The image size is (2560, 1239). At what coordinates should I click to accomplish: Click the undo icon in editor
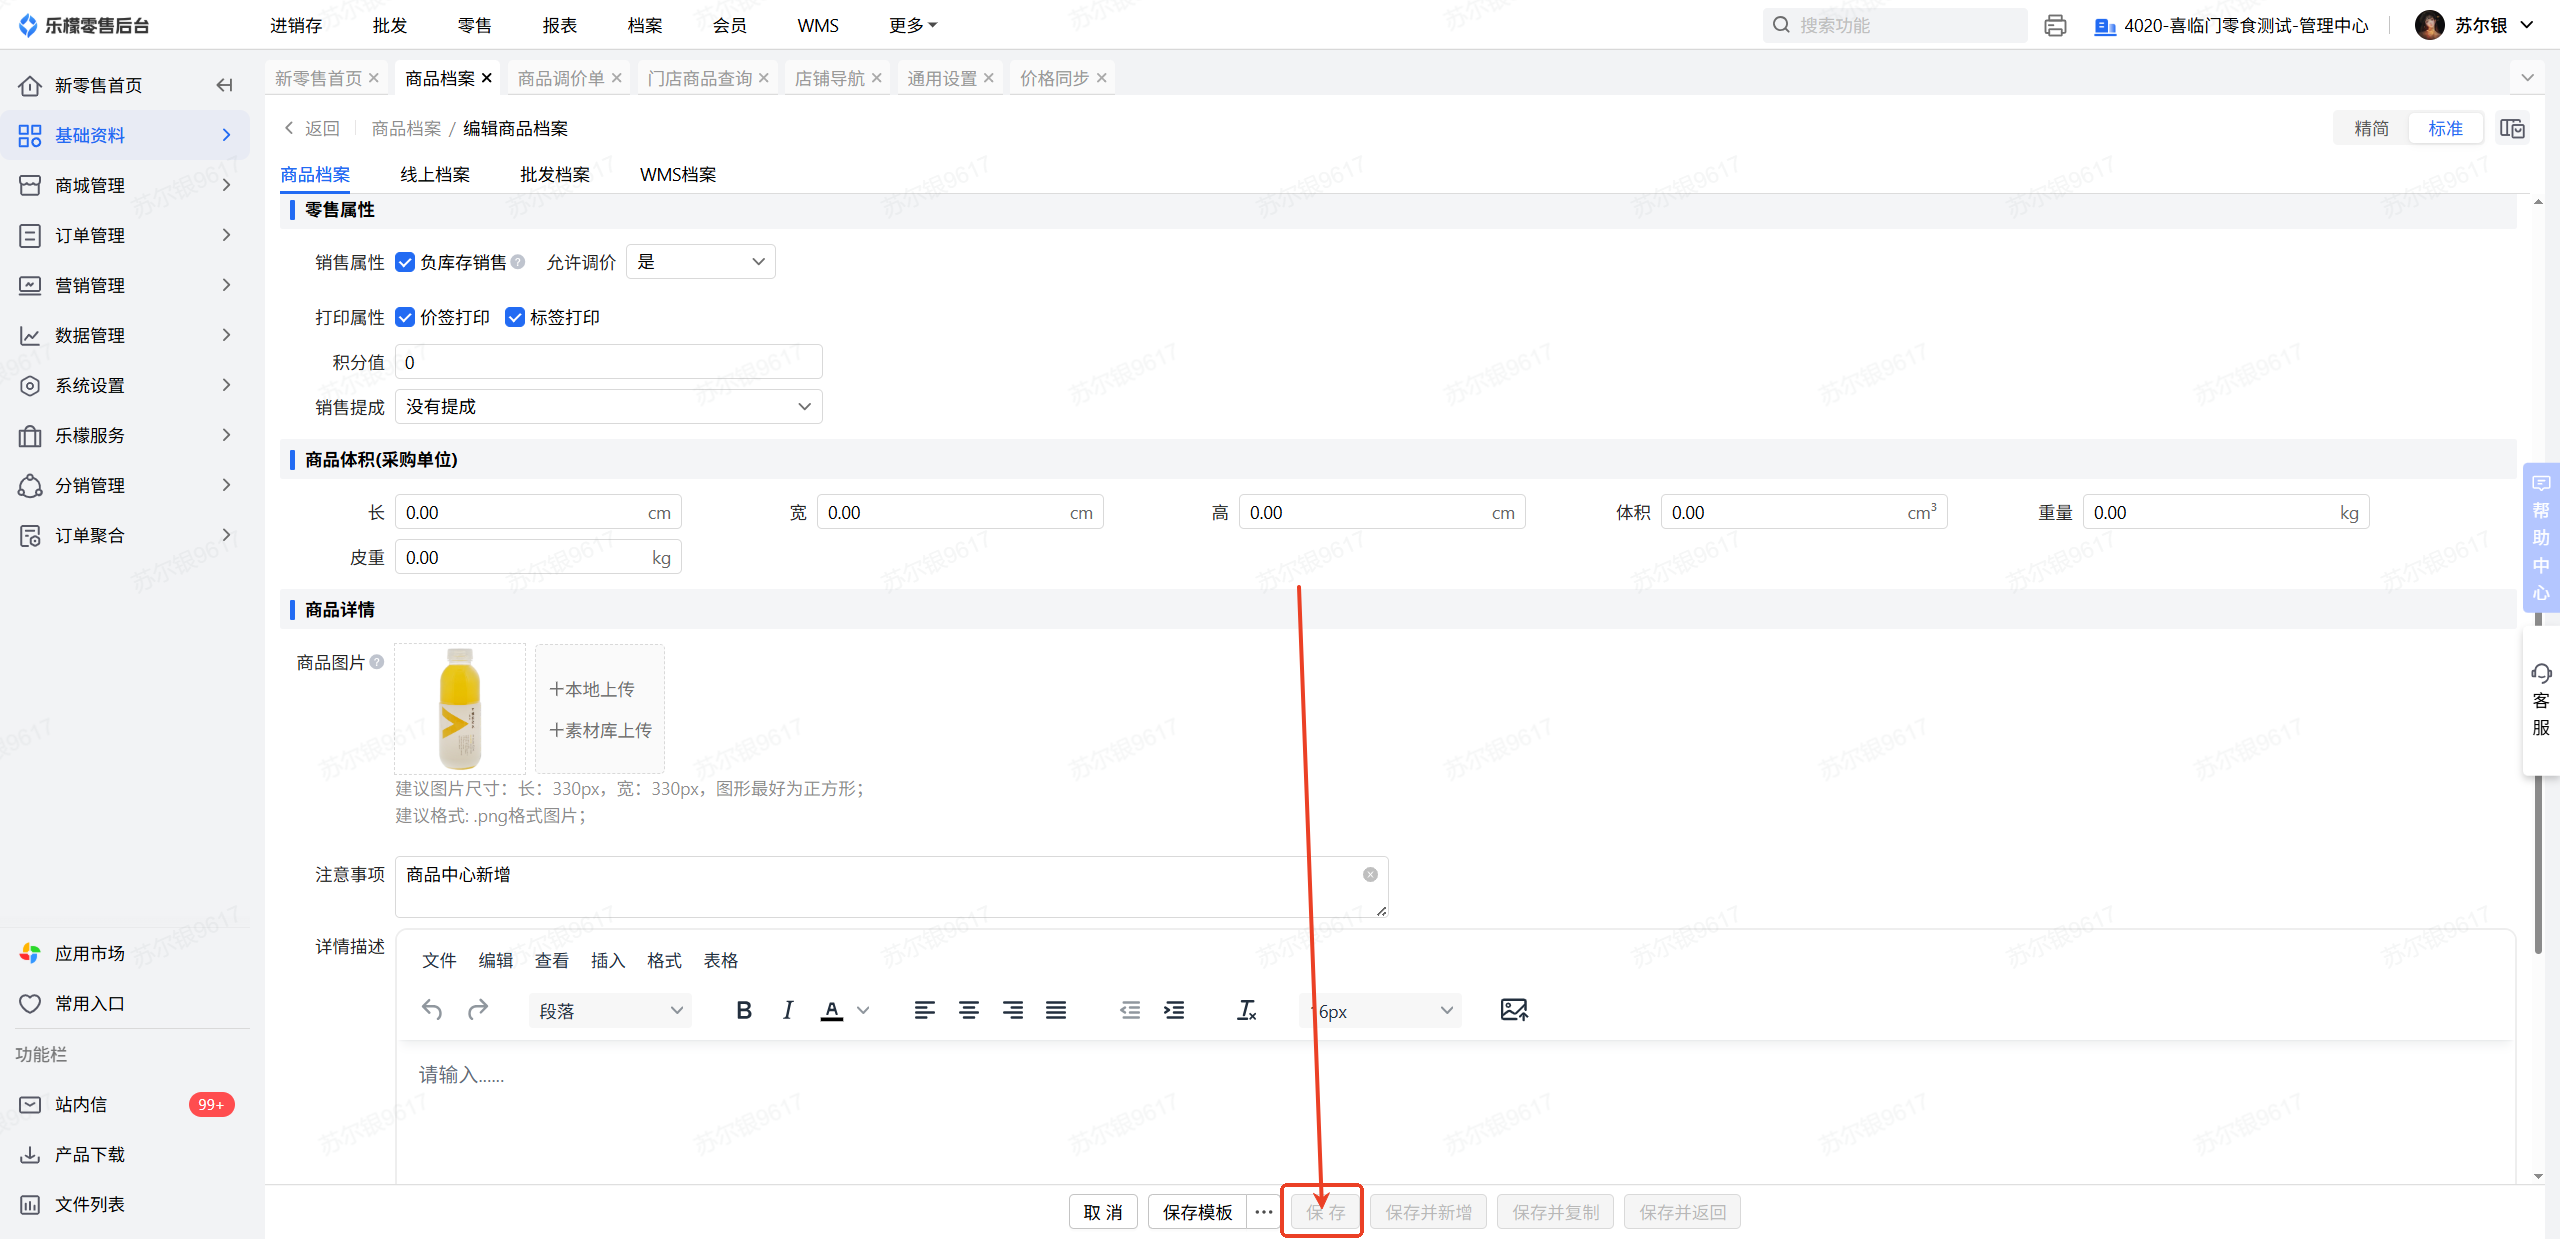[432, 1010]
